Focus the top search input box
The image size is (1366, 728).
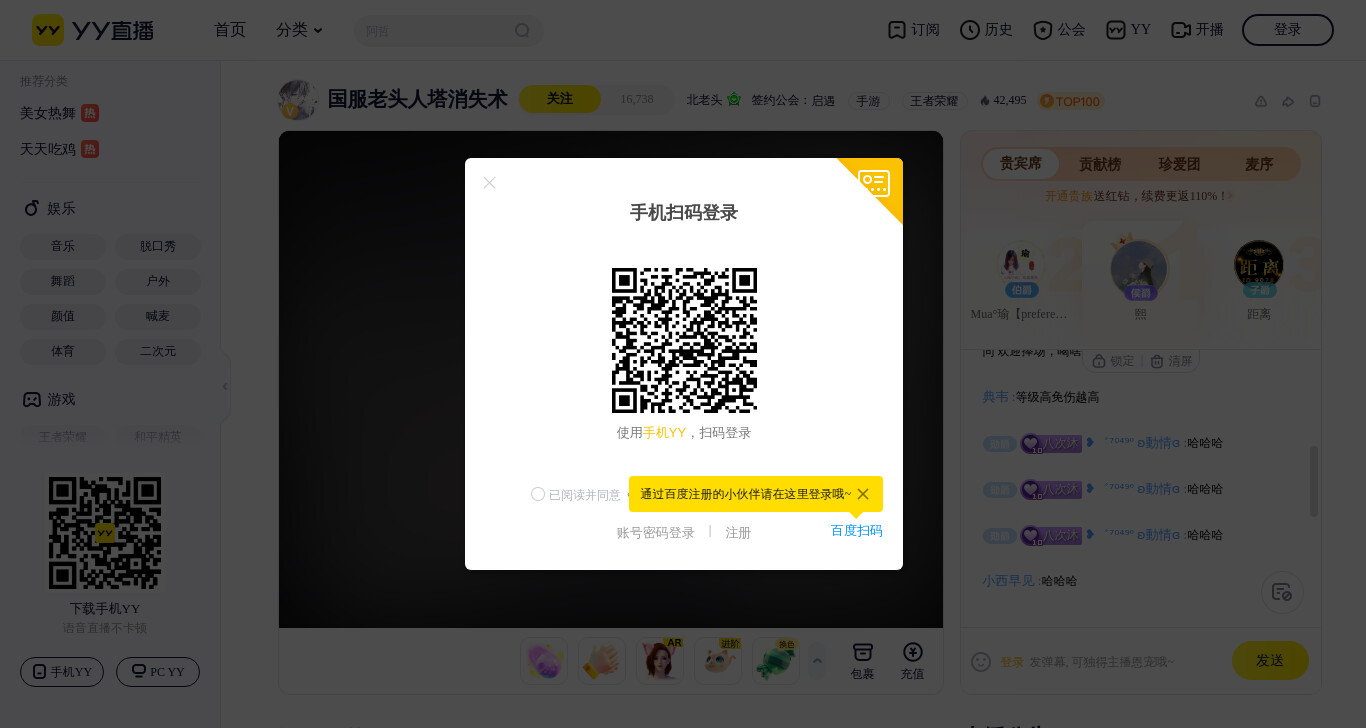[435, 31]
